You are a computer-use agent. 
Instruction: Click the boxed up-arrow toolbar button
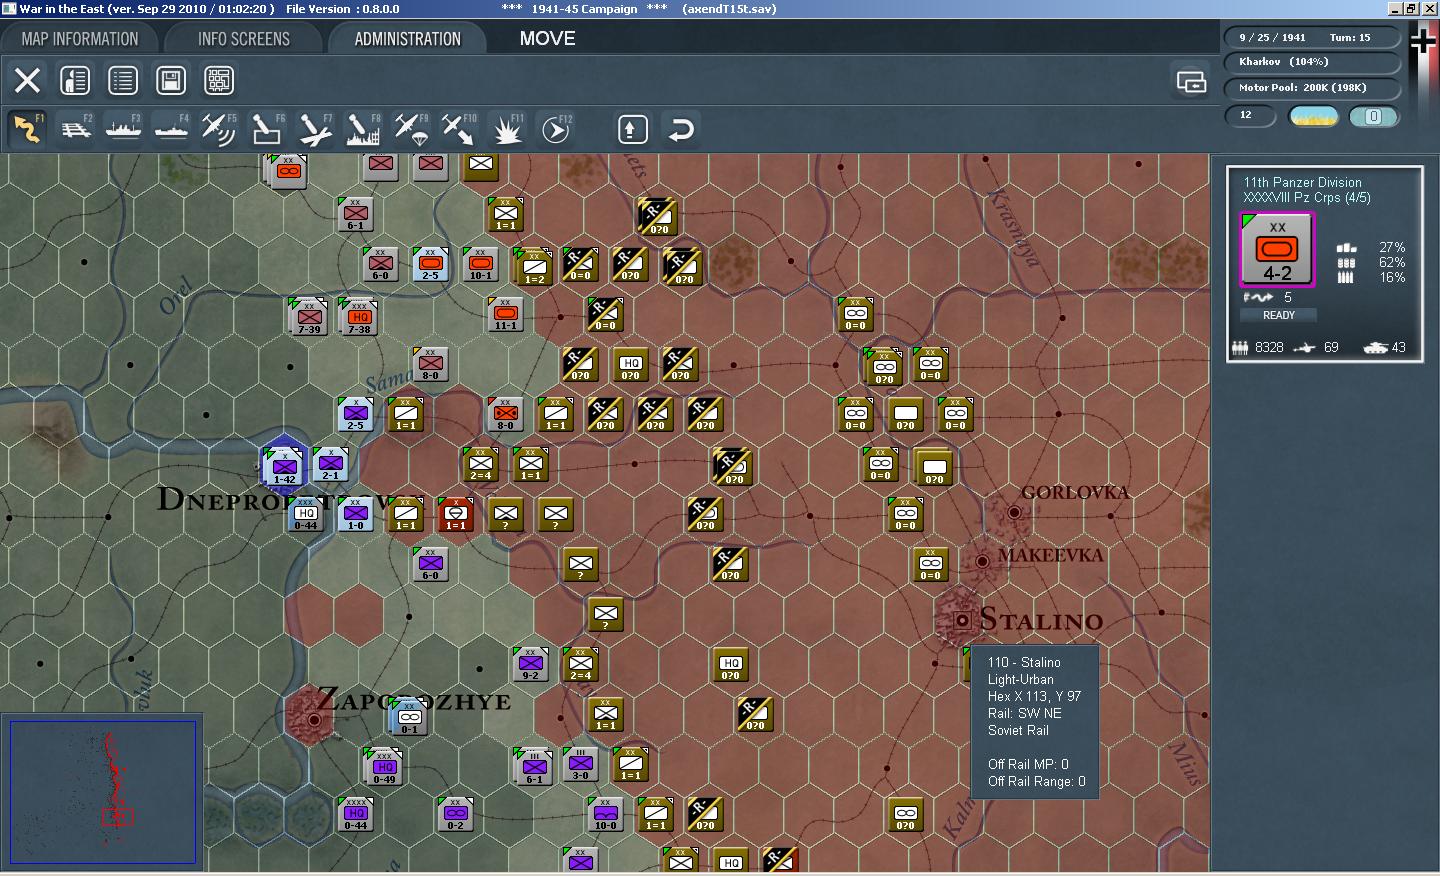tap(632, 129)
